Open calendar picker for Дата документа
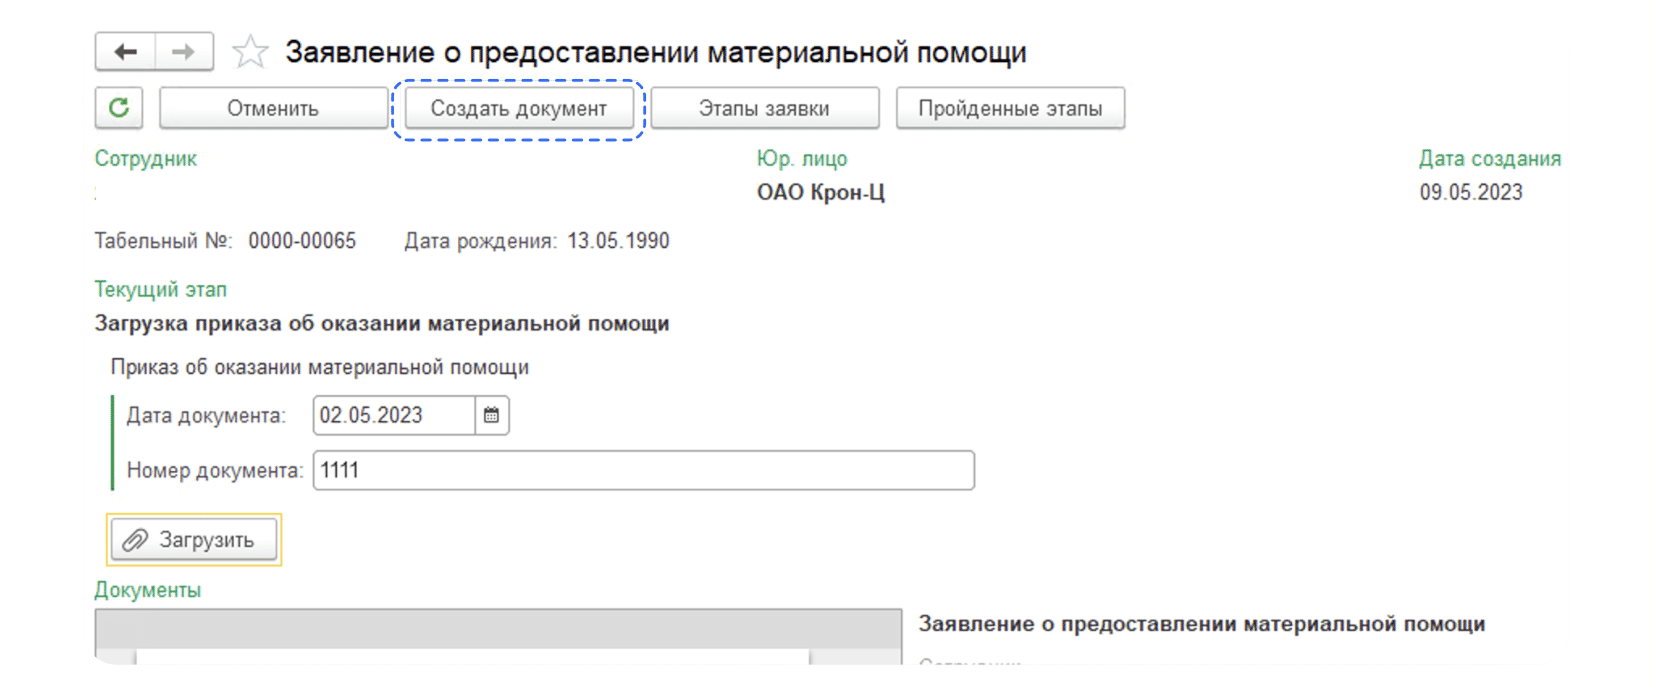 pyautogui.click(x=491, y=415)
